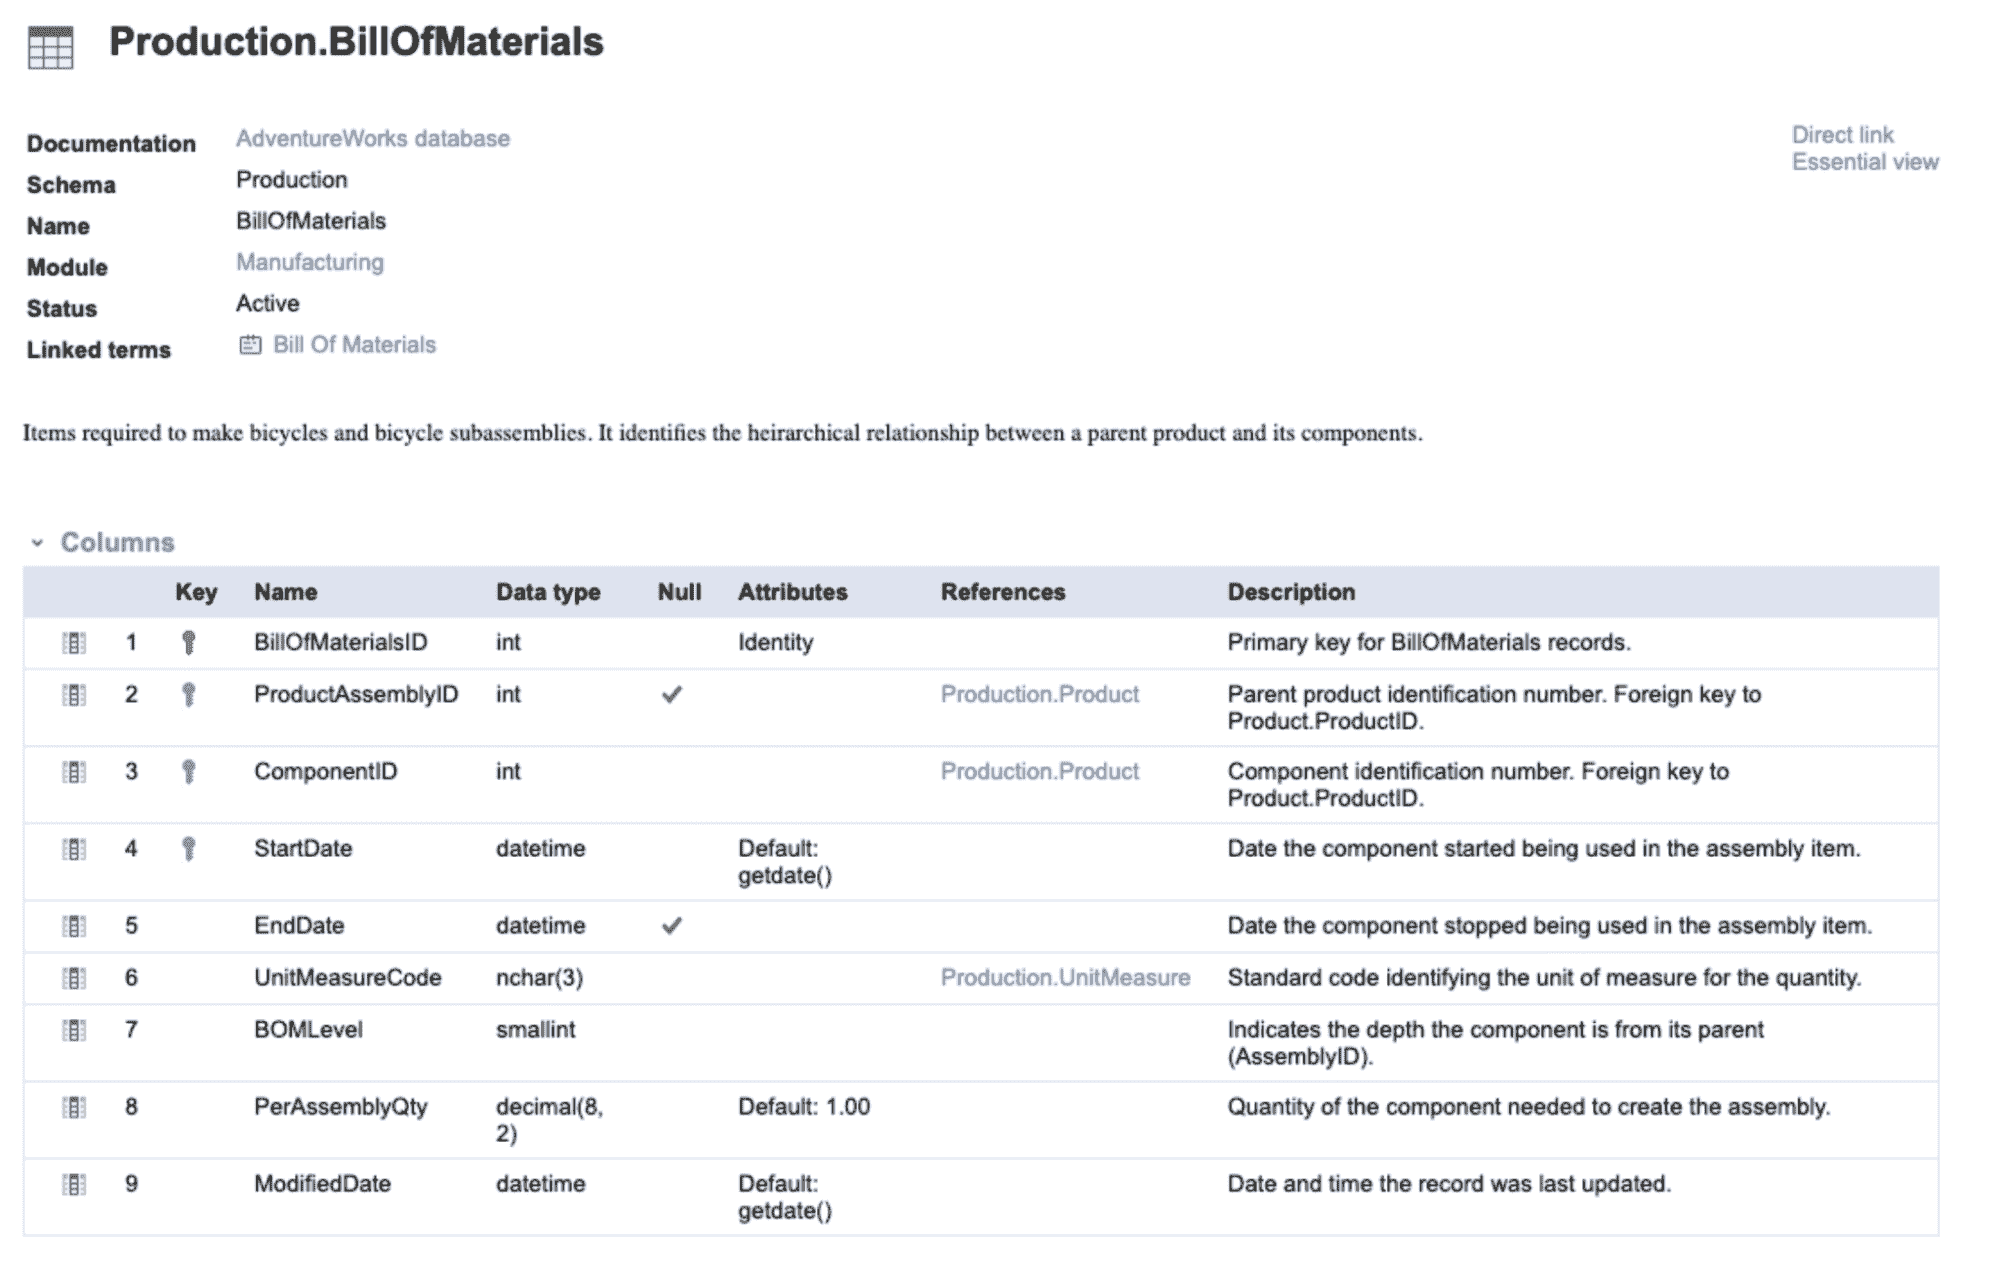1999x1264 pixels.
Task: Click the column icon in BillOfMaterialsID row
Action: point(74,643)
